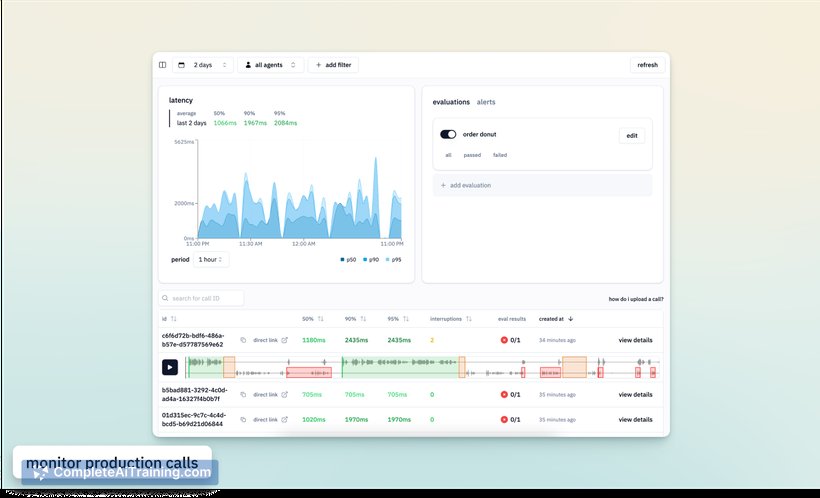
Task: Show only failed evaluation results
Action: (499, 155)
